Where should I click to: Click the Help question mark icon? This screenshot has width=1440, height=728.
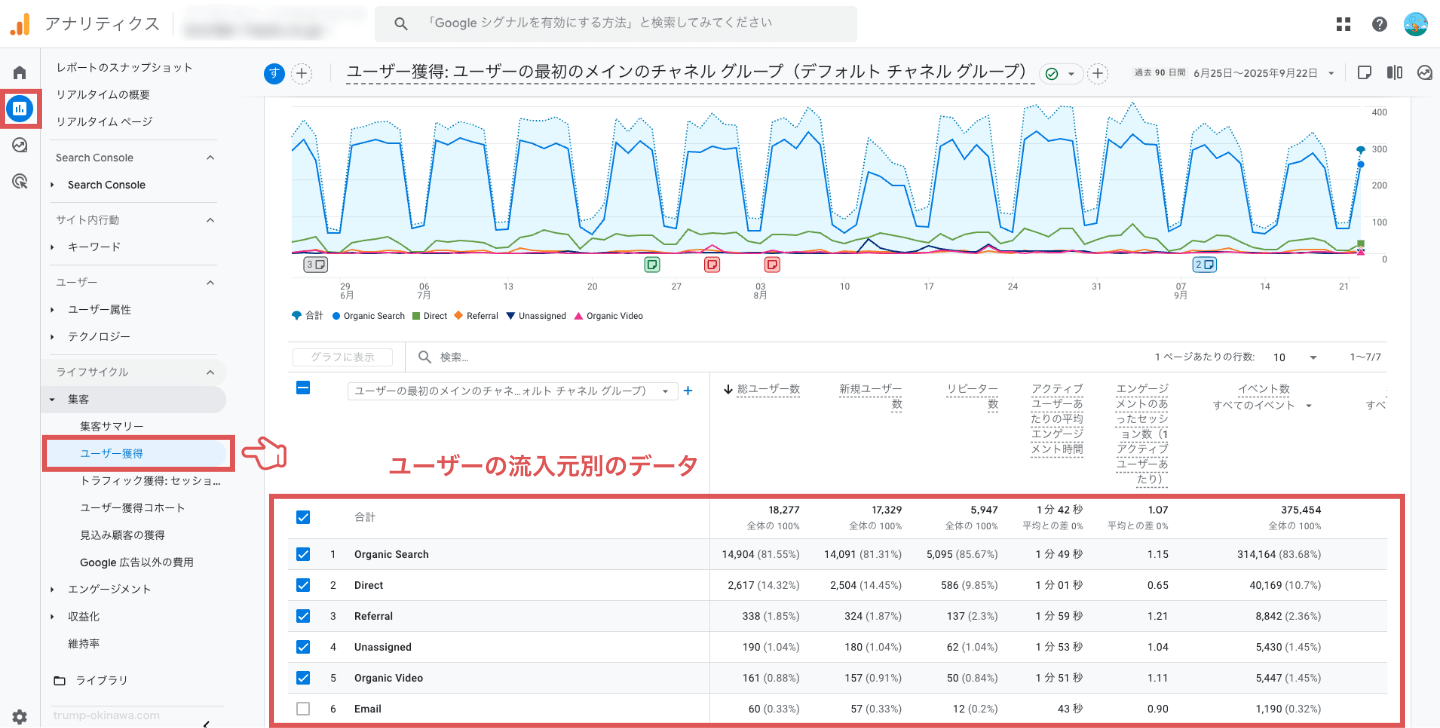[1379, 24]
